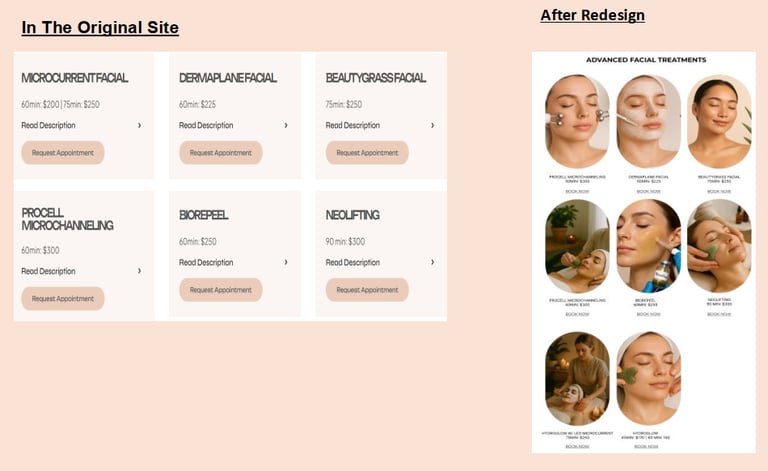The height and width of the screenshot is (471, 768).
Task: Open Read Description arrow for Biorepeel
Action: pos(286,262)
